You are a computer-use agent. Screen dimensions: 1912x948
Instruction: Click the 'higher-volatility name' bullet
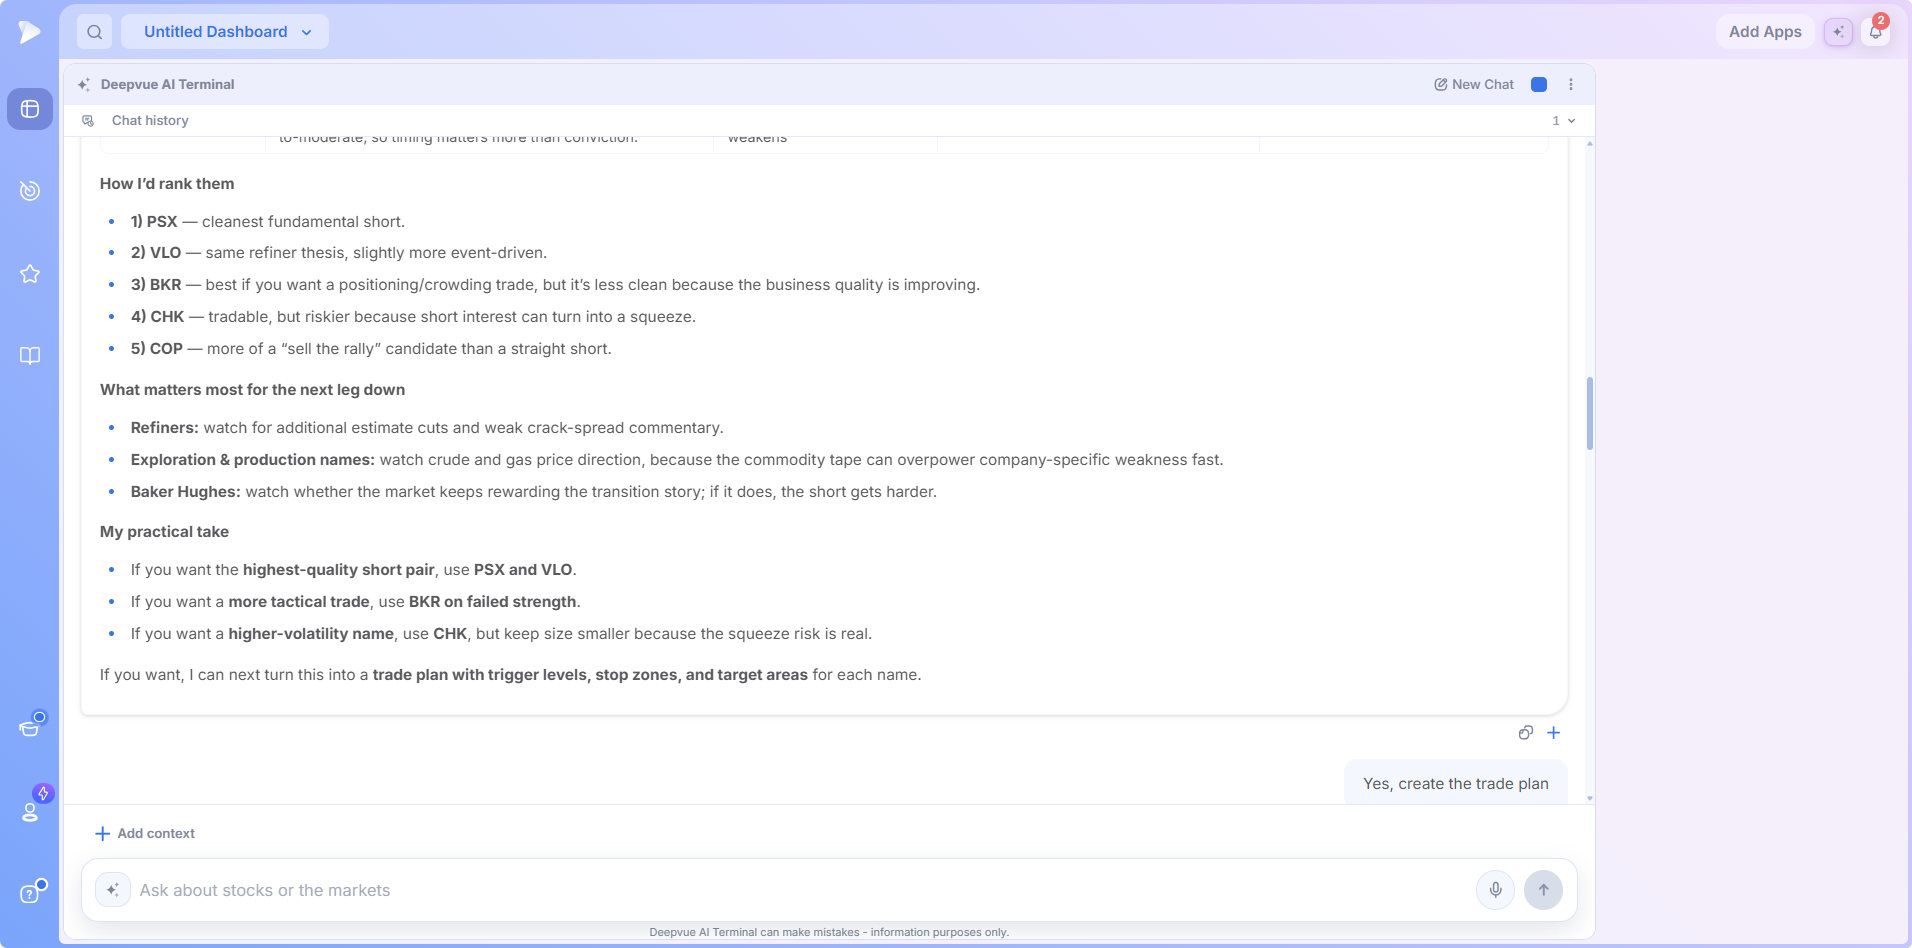[x=501, y=634]
